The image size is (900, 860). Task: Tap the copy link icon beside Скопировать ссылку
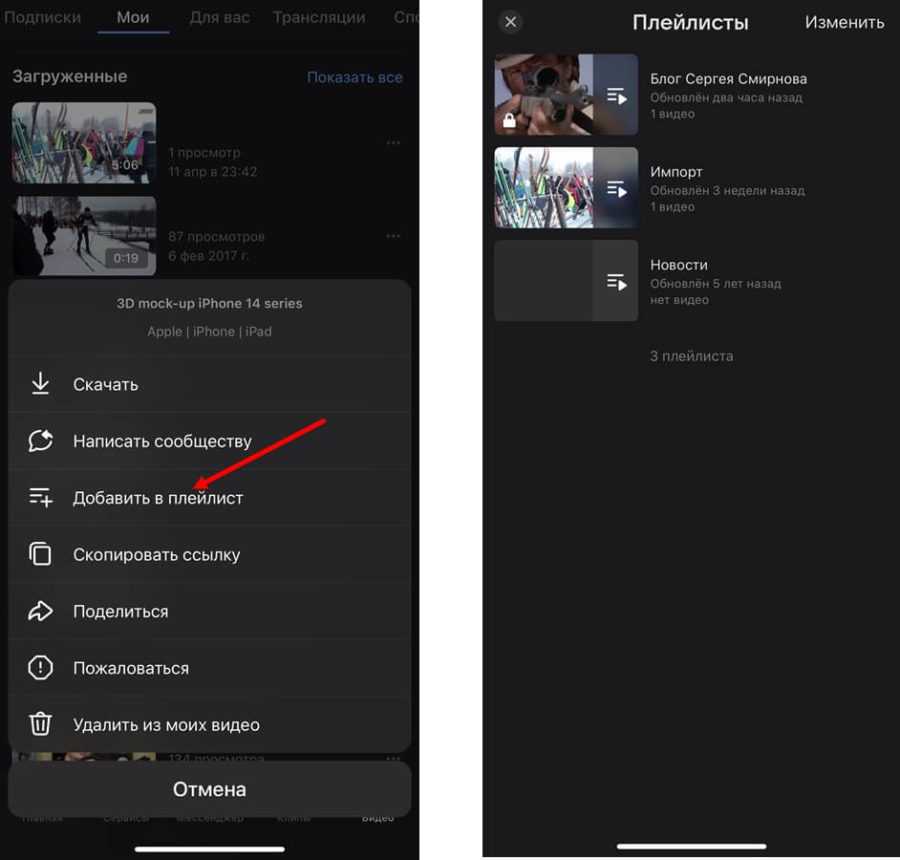pyautogui.click(x=40, y=554)
